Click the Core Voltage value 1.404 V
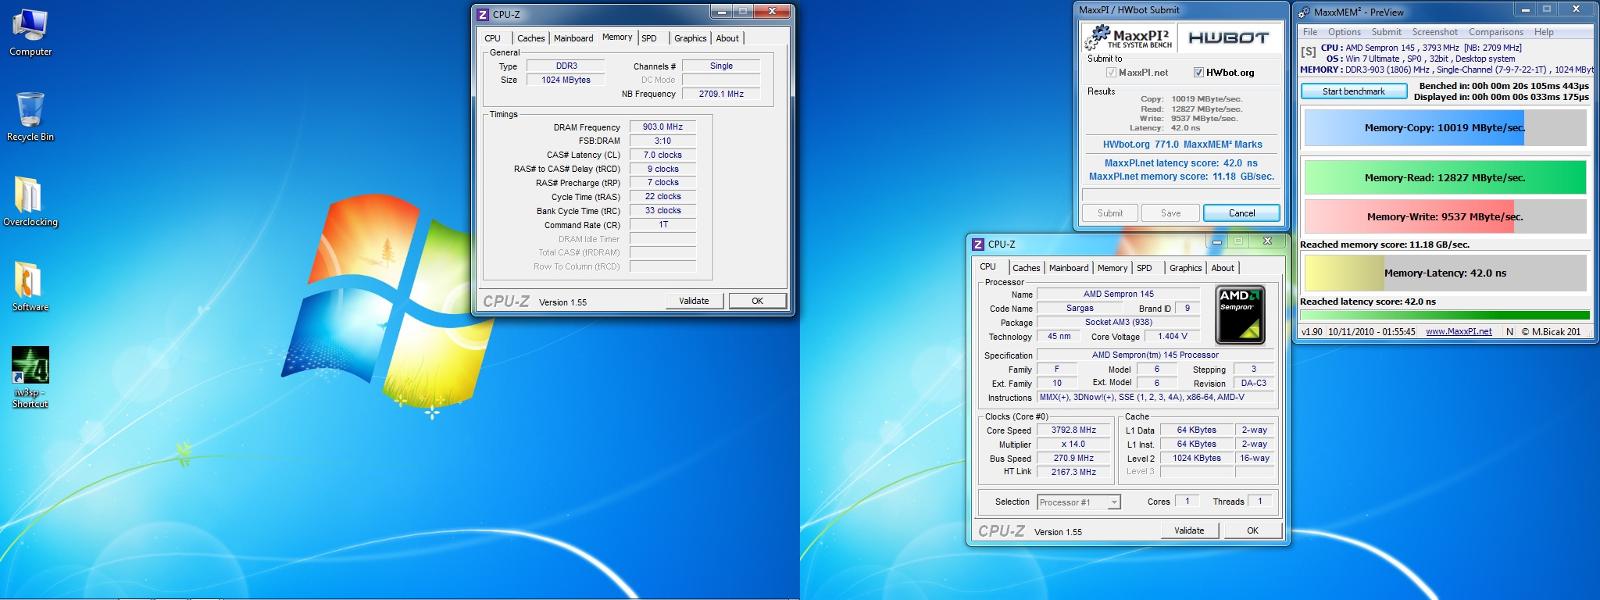Screen dimensions: 1600x600 coord(1172,336)
